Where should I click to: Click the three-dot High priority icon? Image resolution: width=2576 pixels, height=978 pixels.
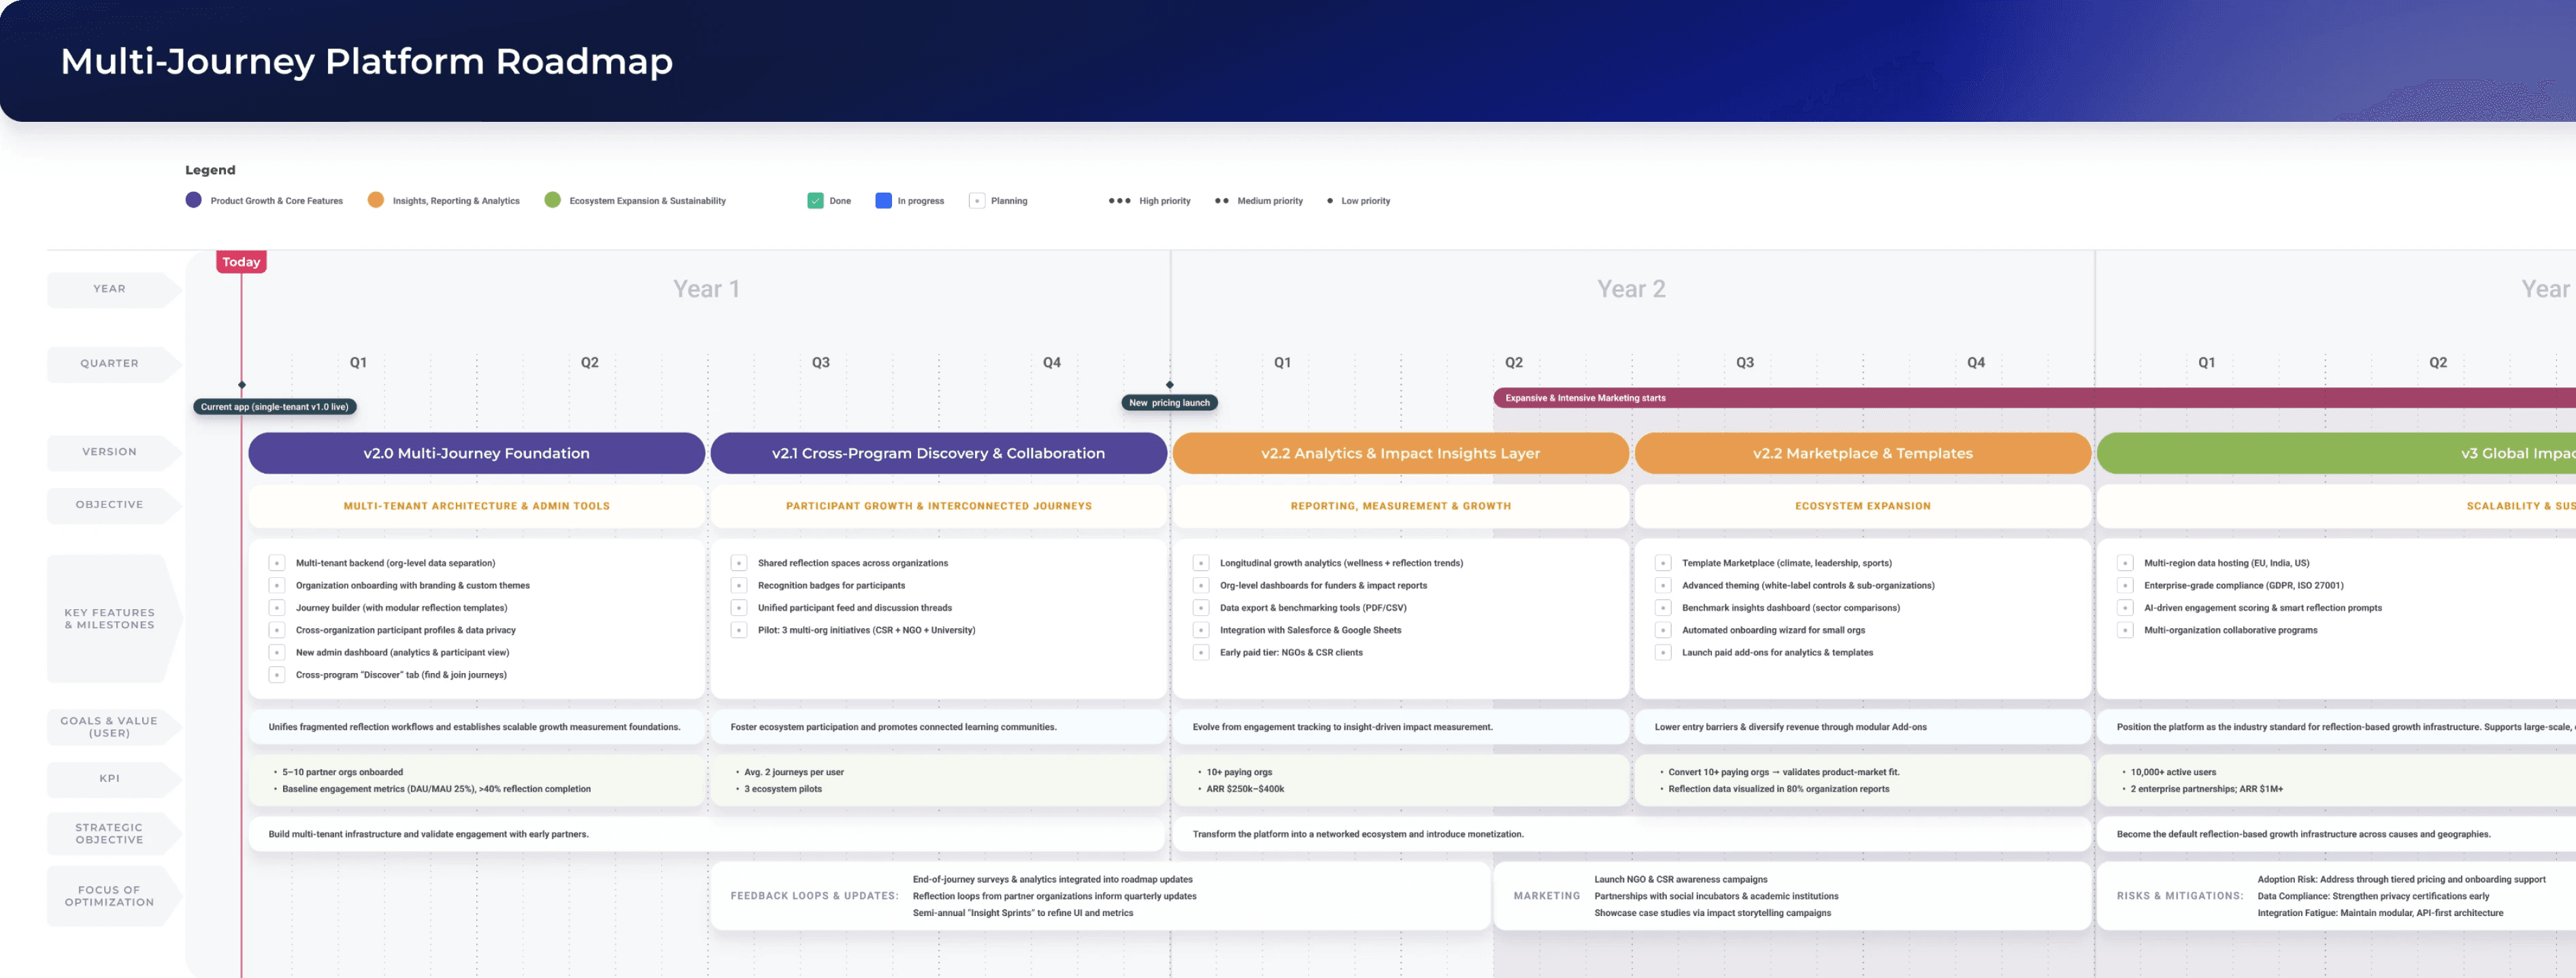point(1119,201)
